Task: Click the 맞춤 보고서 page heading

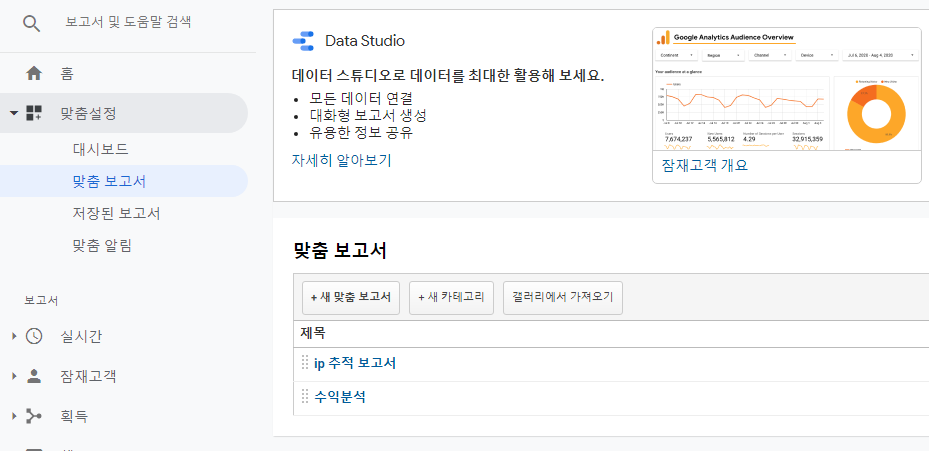Action: click(x=340, y=251)
